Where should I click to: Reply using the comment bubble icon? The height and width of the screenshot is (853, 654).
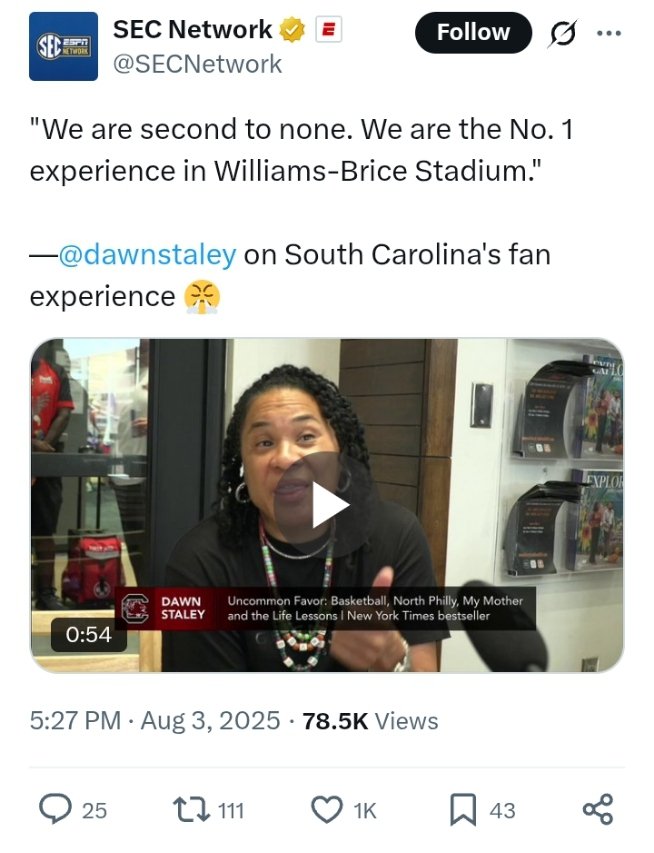coord(55,809)
